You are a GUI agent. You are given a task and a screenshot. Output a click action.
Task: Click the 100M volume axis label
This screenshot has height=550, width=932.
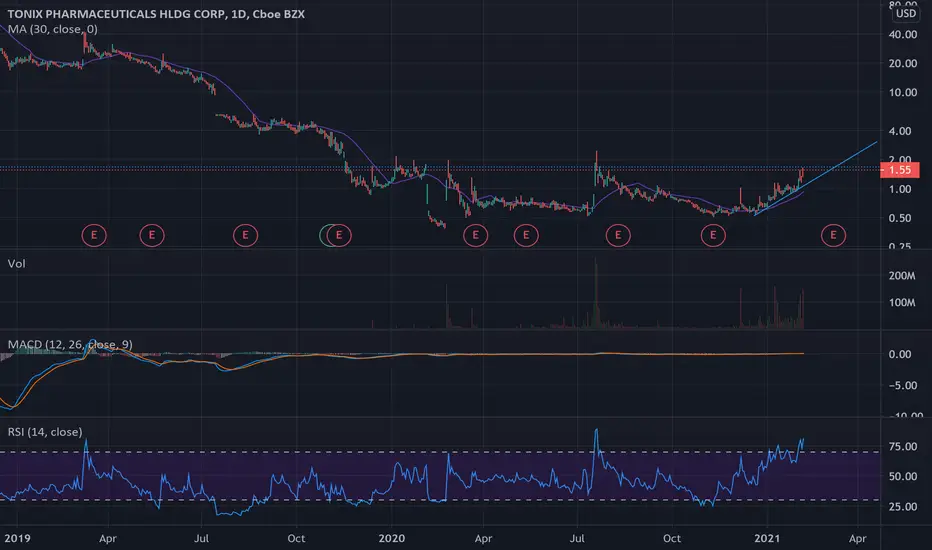[x=902, y=303]
